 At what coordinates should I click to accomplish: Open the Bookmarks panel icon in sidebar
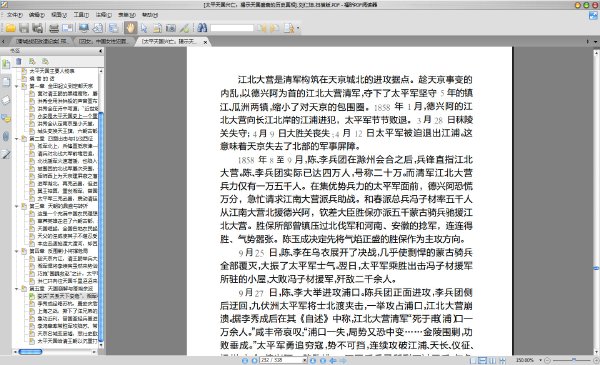[x=6, y=64]
